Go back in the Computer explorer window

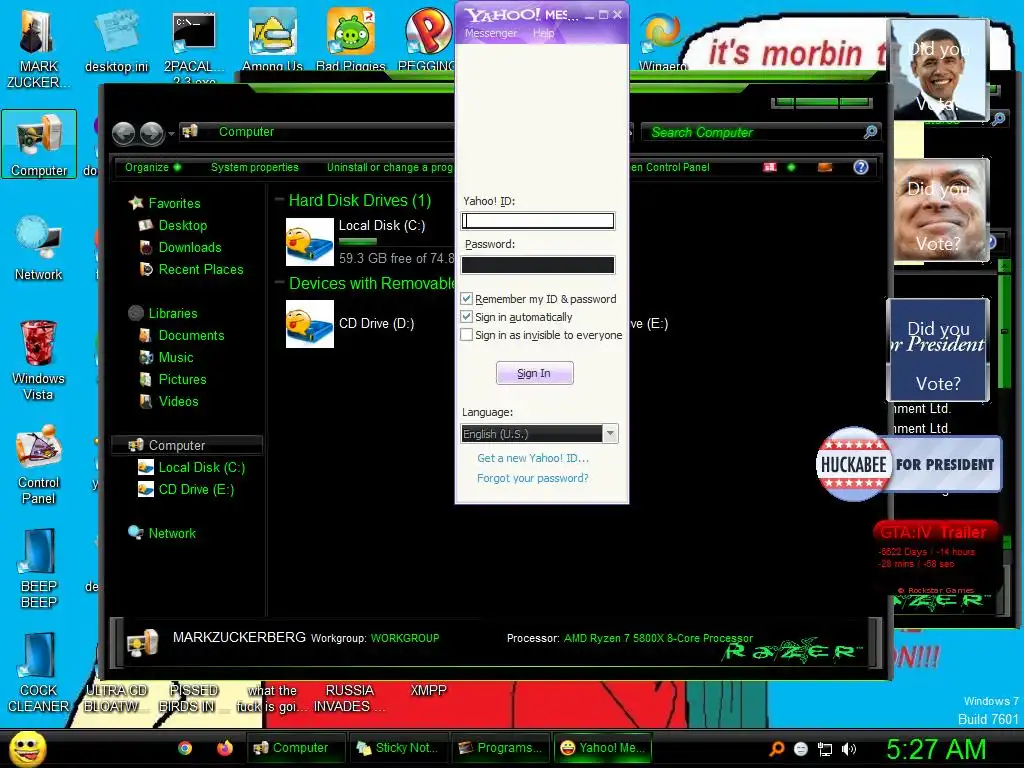click(x=123, y=133)
